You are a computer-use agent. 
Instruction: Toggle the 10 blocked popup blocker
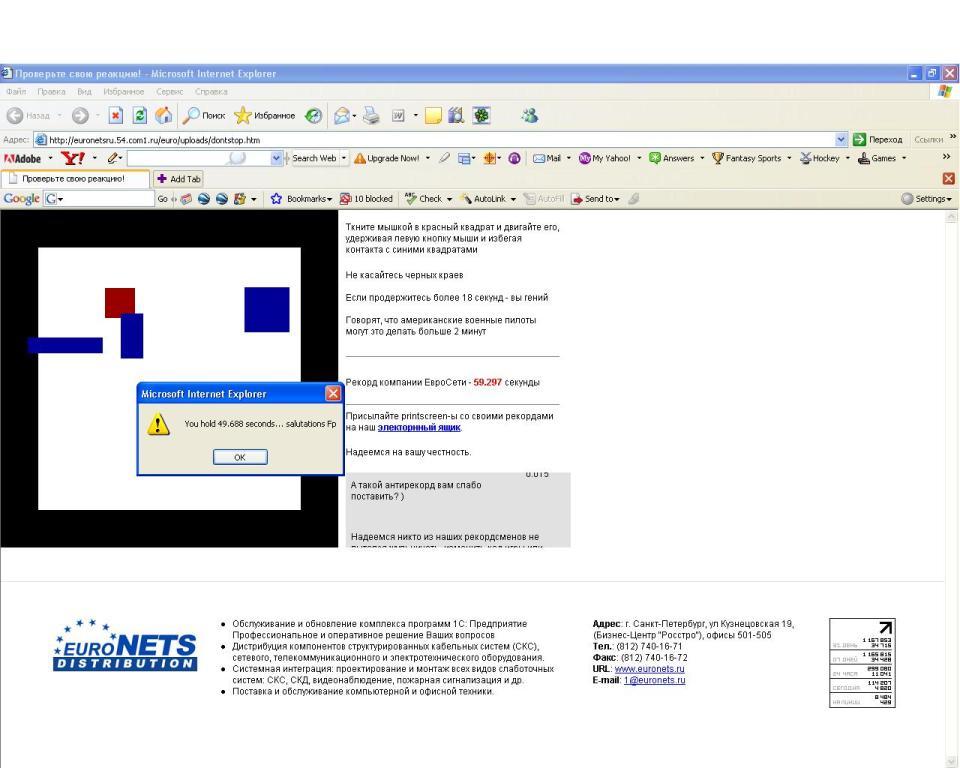(x=365, y=199)
